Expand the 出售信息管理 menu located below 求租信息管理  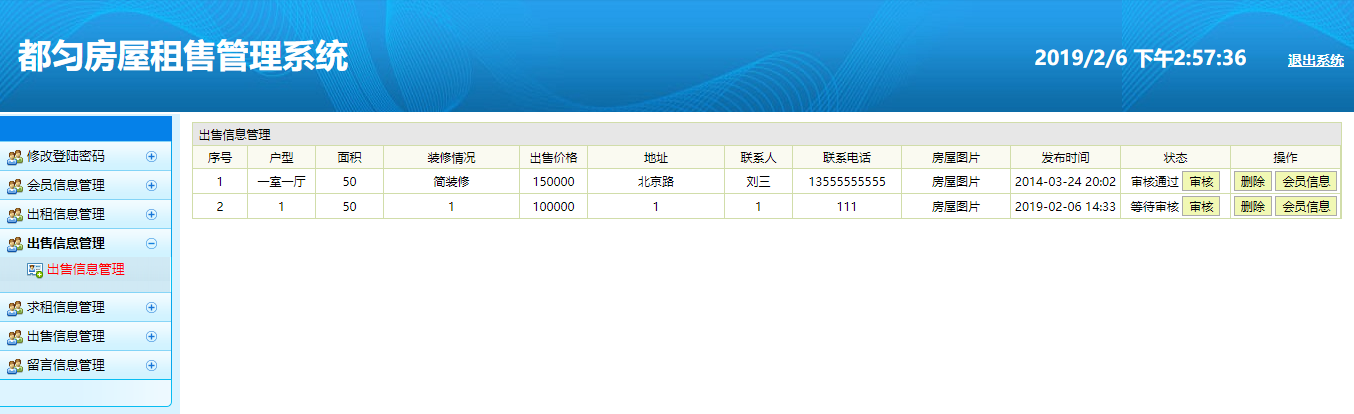coord(152,336)
